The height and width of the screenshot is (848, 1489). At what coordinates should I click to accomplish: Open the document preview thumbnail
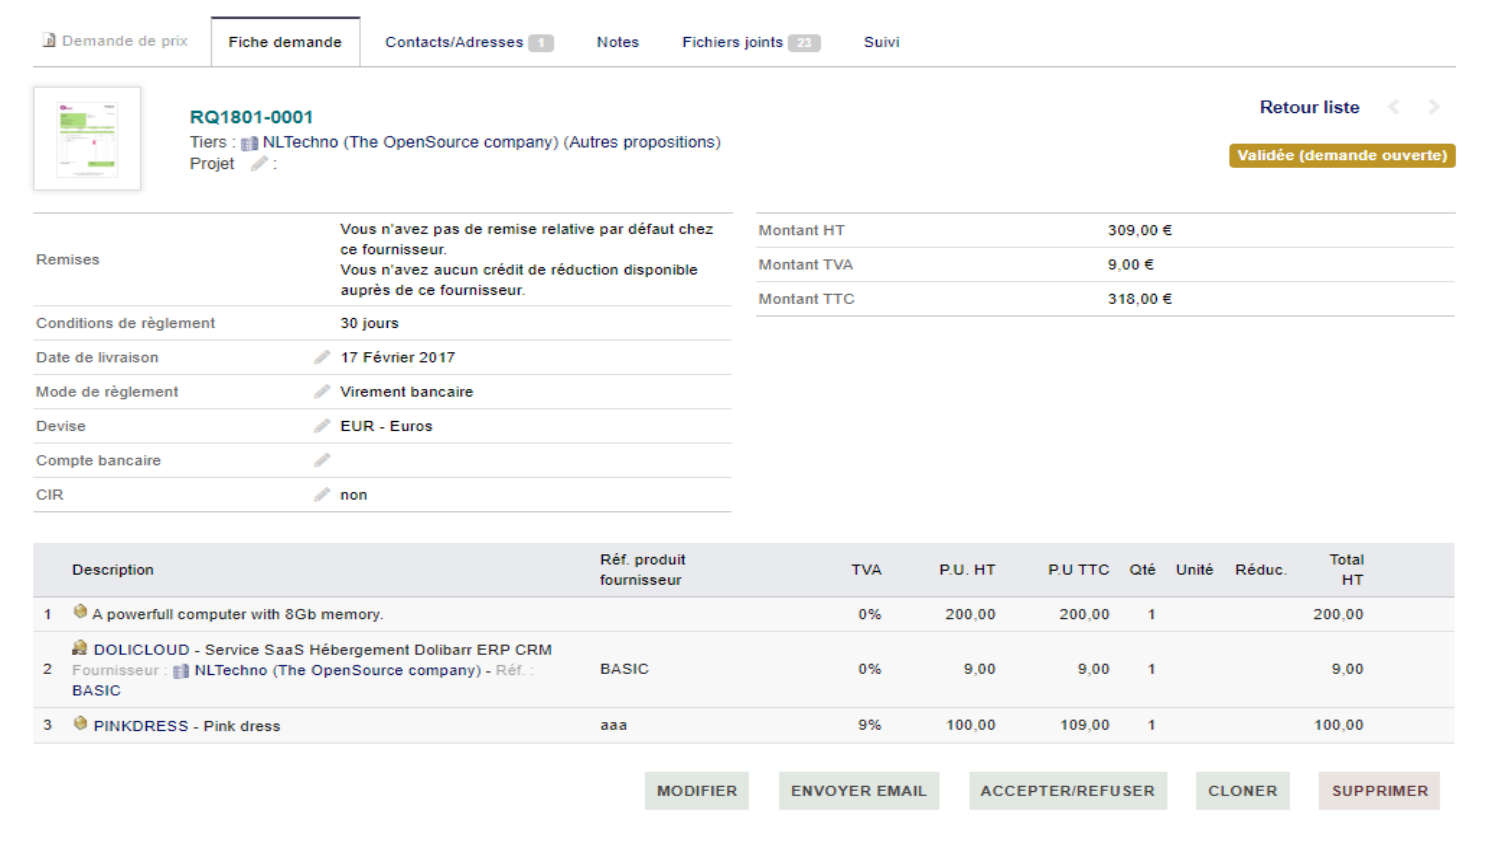coord(87,138)
